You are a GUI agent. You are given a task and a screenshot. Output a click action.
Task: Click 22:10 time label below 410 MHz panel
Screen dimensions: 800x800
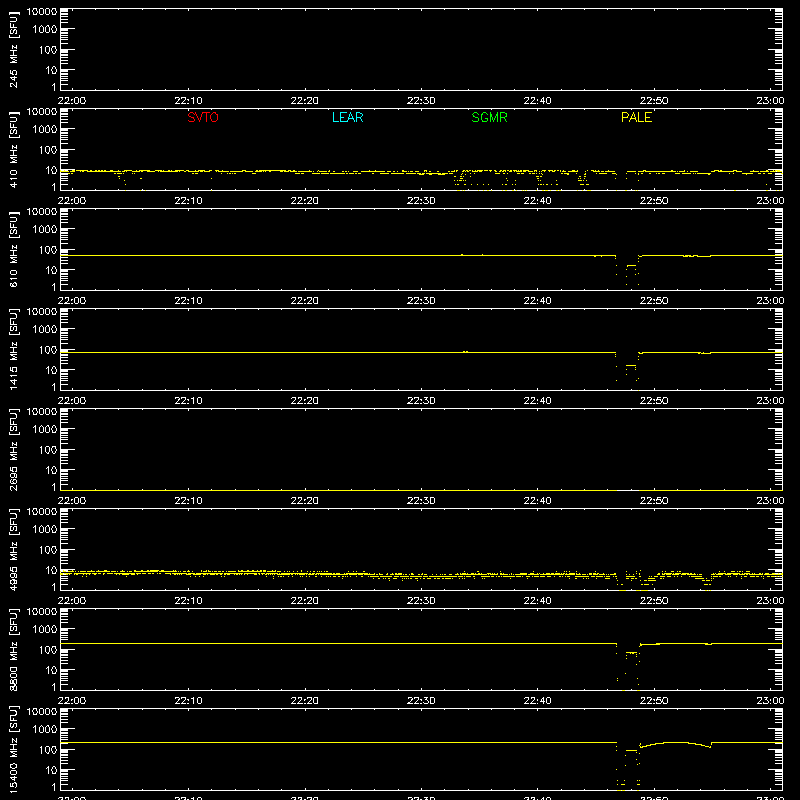pos(188,201)
